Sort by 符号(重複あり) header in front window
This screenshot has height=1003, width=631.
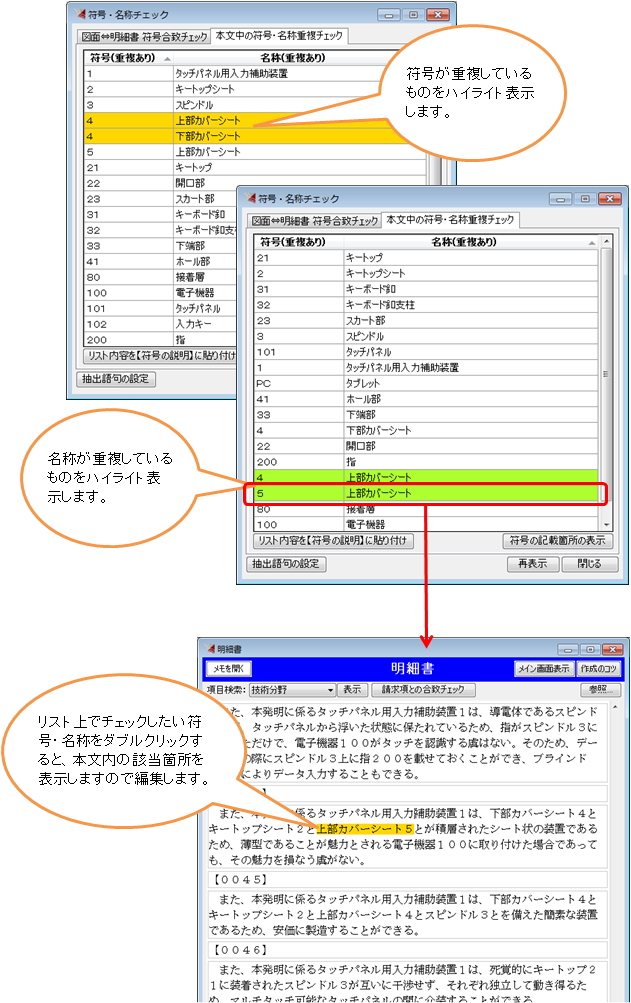299,242
